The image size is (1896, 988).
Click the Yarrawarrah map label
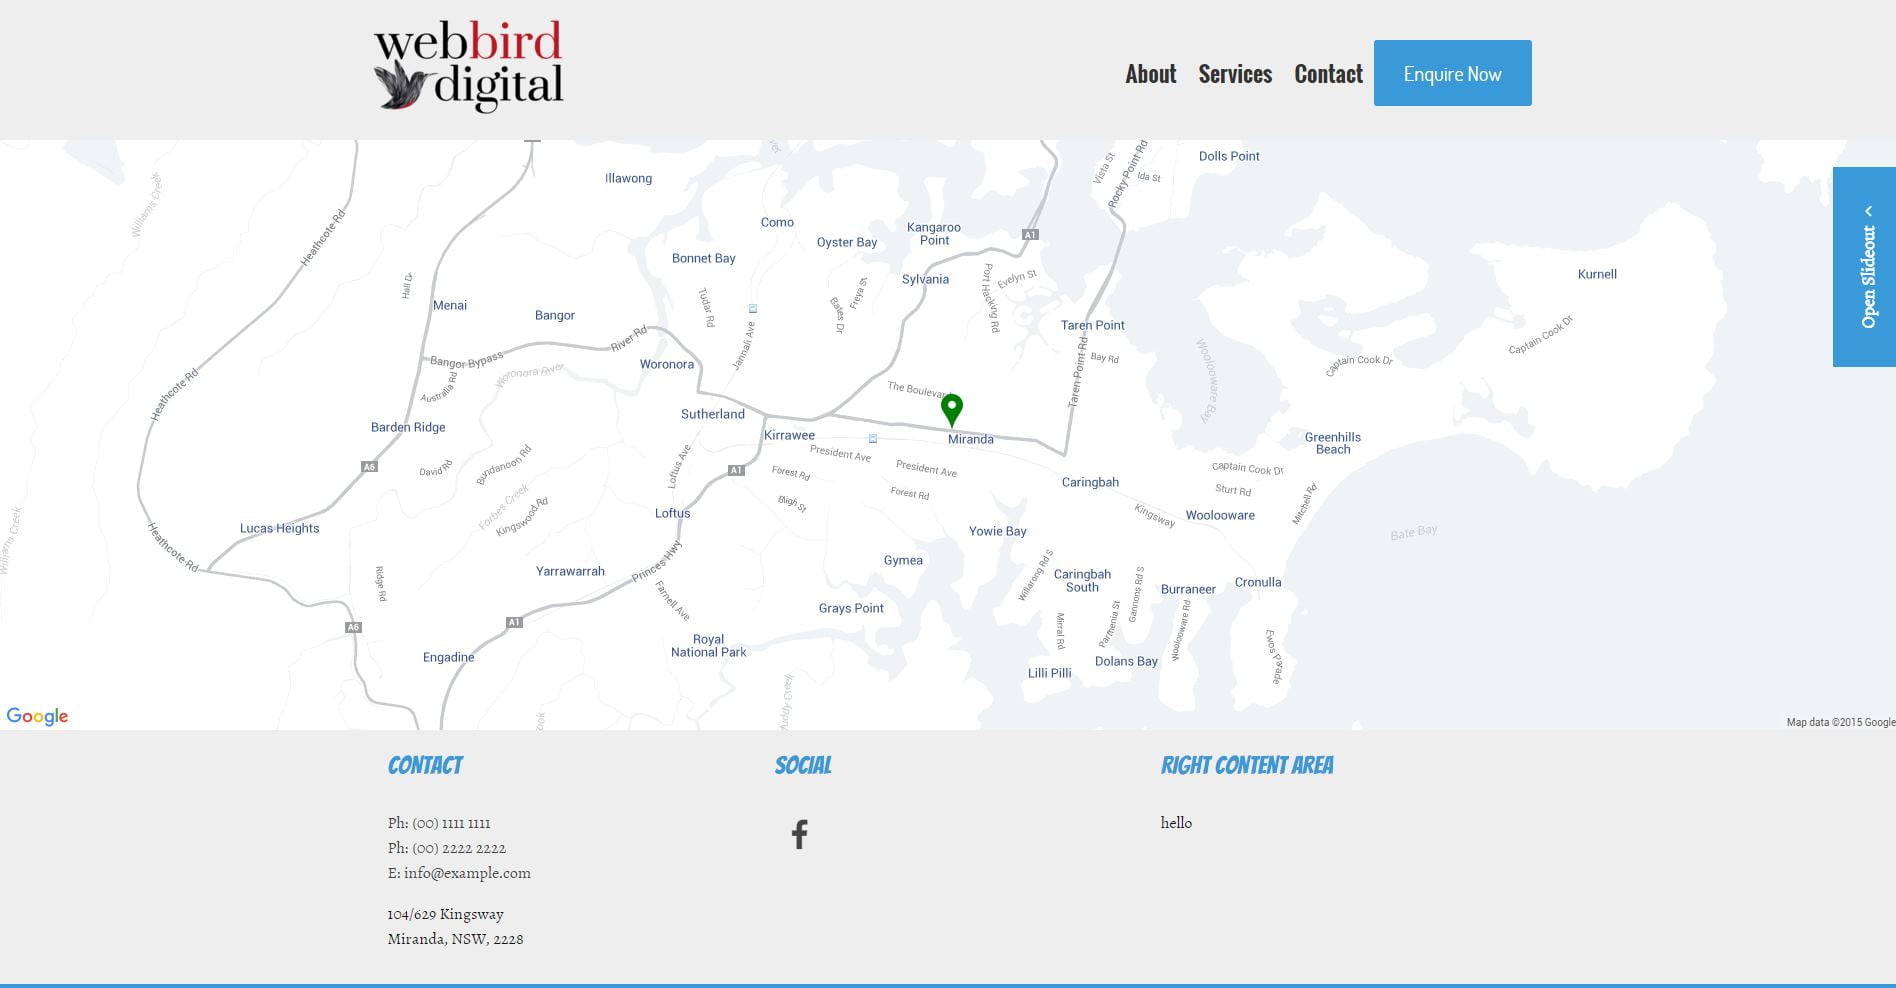pos(570,571)
